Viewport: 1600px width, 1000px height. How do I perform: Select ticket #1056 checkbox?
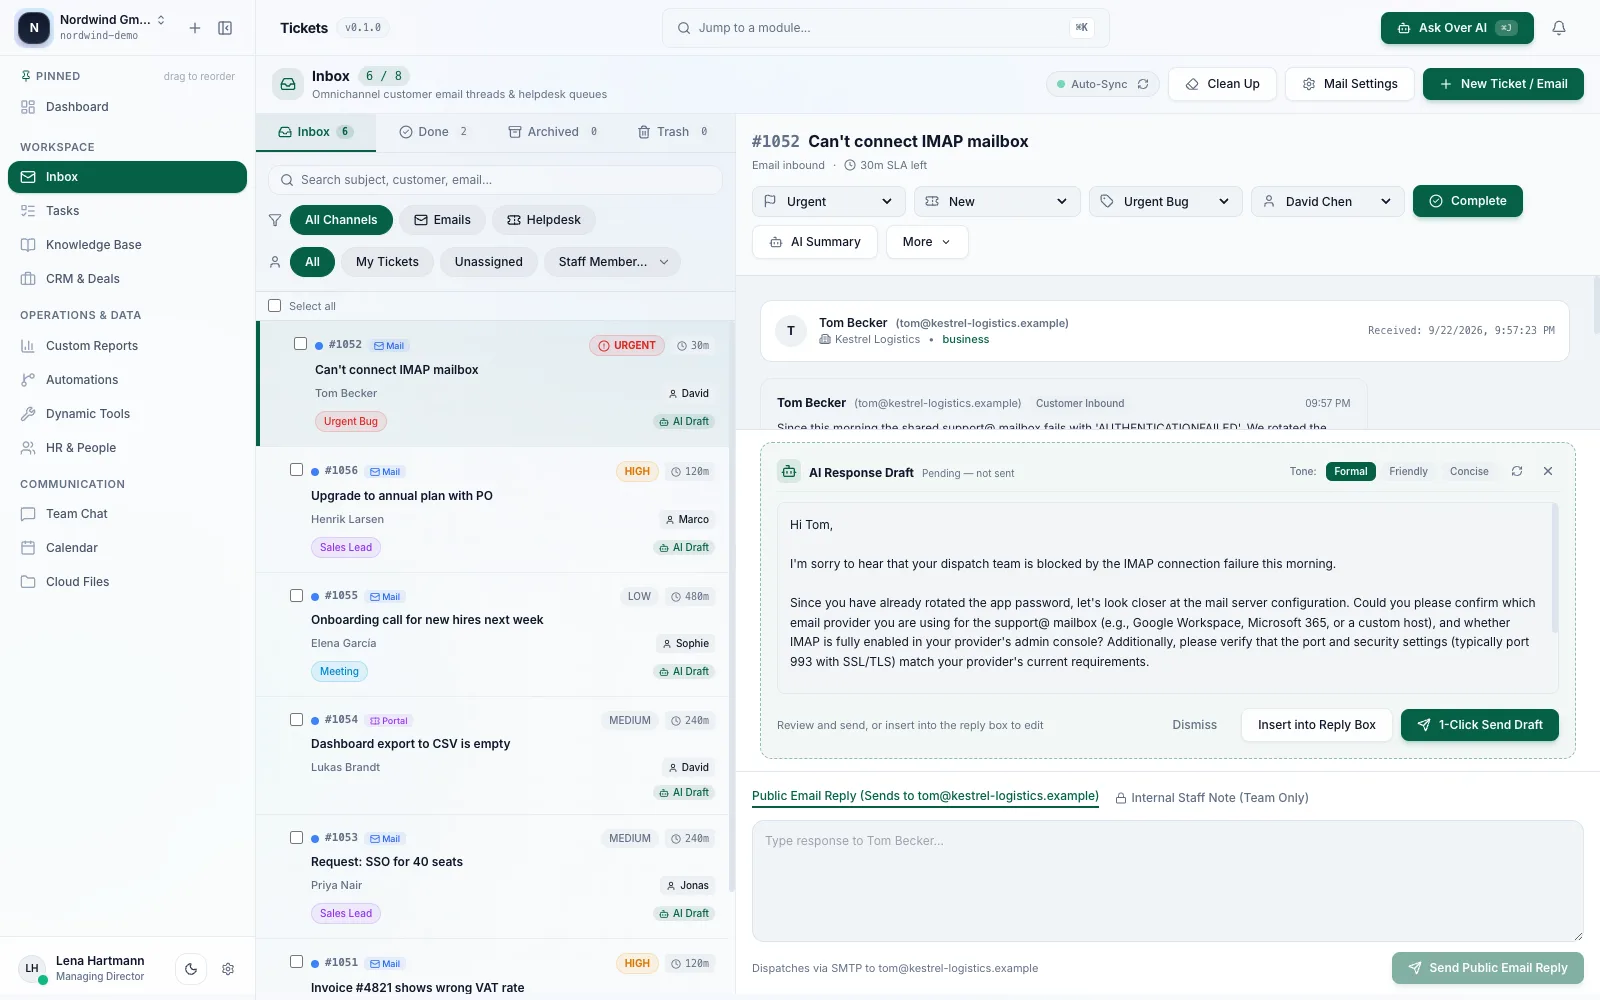click(296, 470)
